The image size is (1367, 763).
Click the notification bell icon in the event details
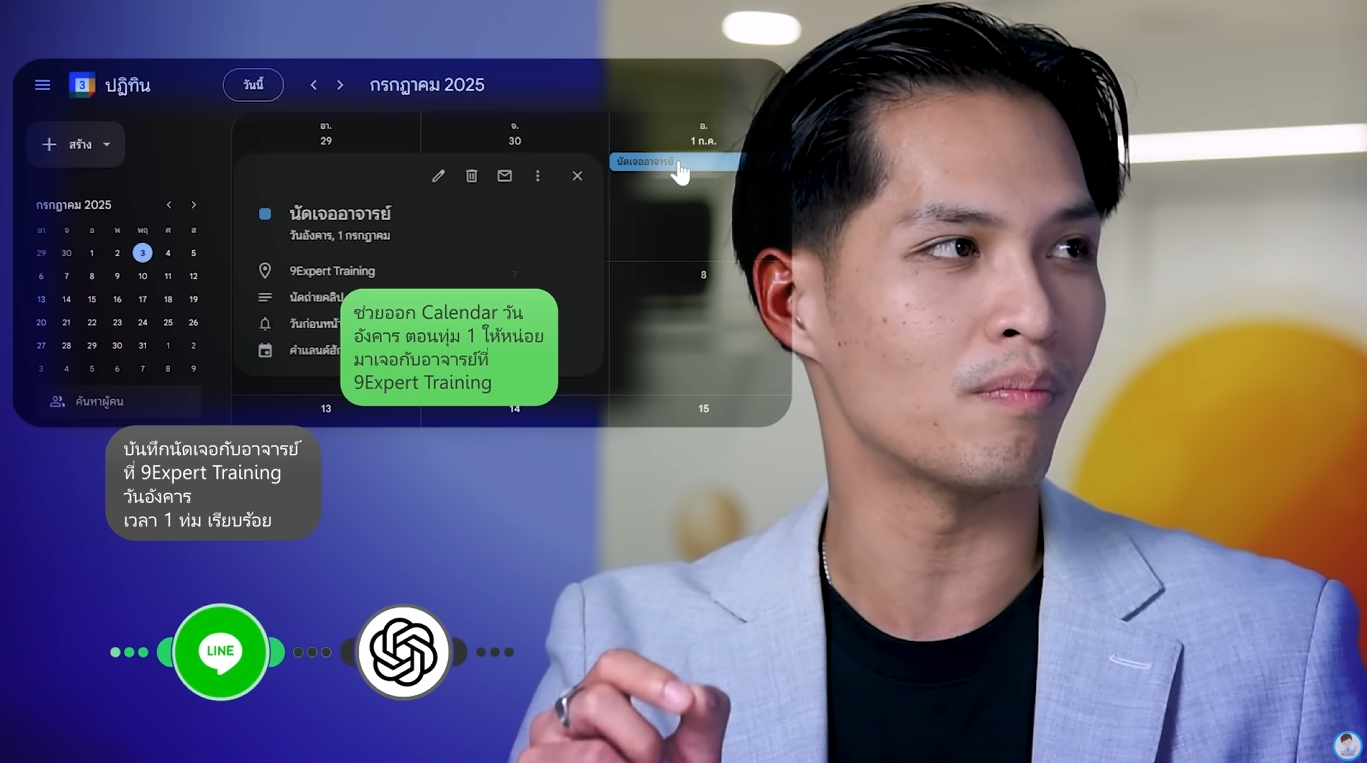coord(263,322)
